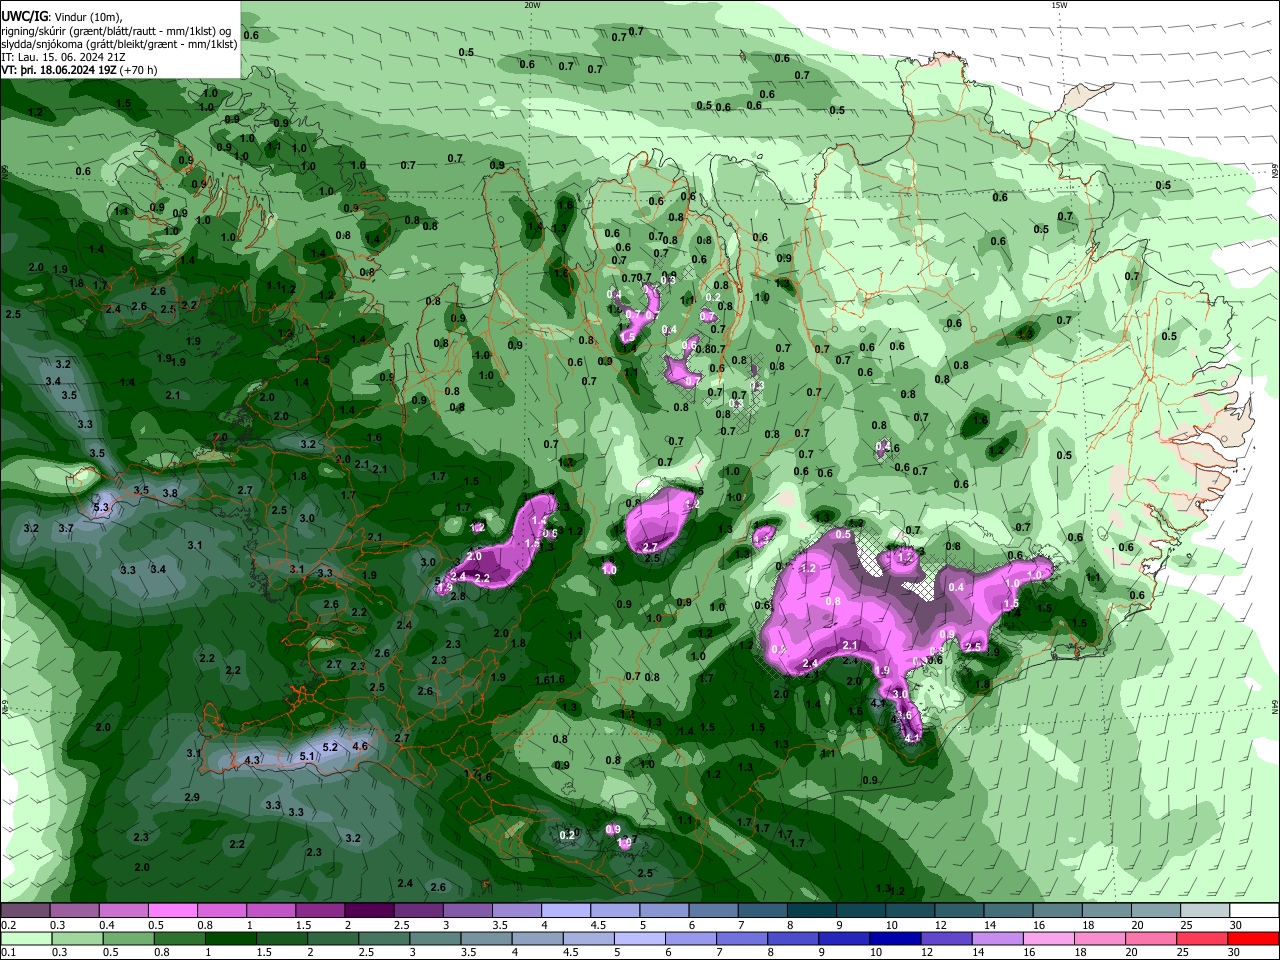Click the '0.2' label in snow scale legend
The height and width of the screenshot is (960, 1280).
[7, 925]
